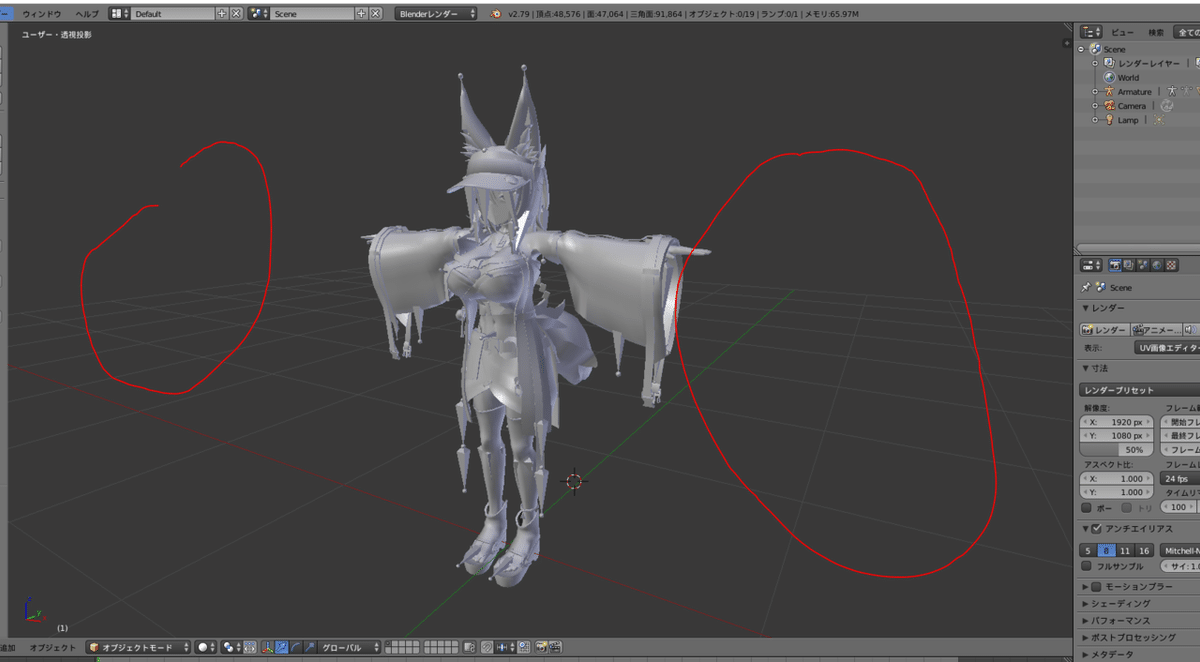Add a new screen layout with plus button

(222, 14)
